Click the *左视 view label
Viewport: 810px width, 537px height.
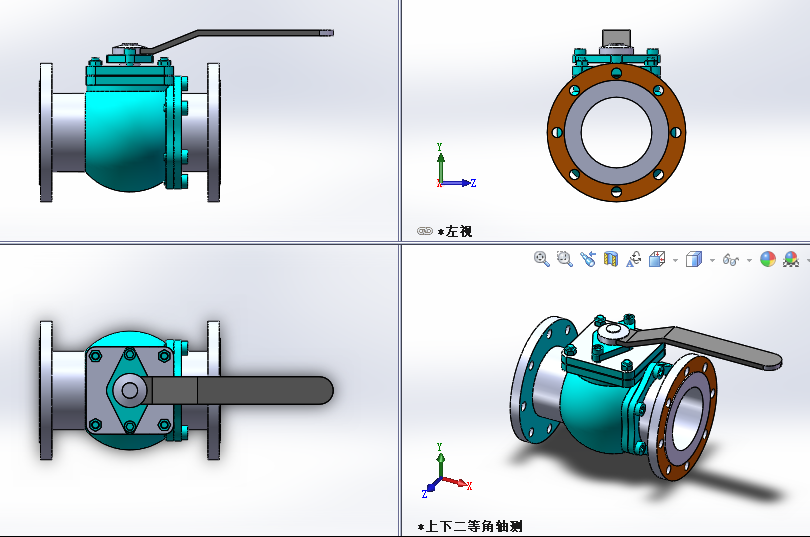click(x=455, y=231)
